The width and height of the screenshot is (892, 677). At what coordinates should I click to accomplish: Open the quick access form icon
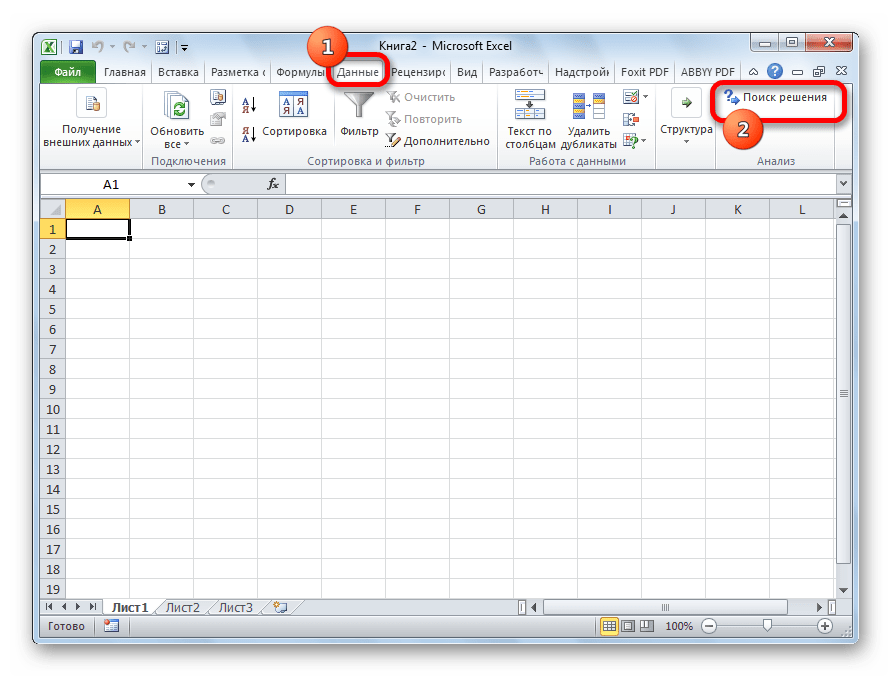(x=162, y=47)
